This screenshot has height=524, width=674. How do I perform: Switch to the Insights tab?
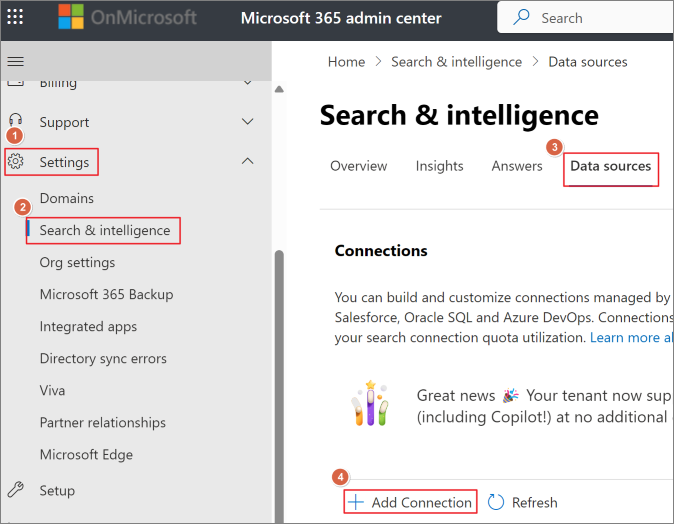[x=439, y=166]
